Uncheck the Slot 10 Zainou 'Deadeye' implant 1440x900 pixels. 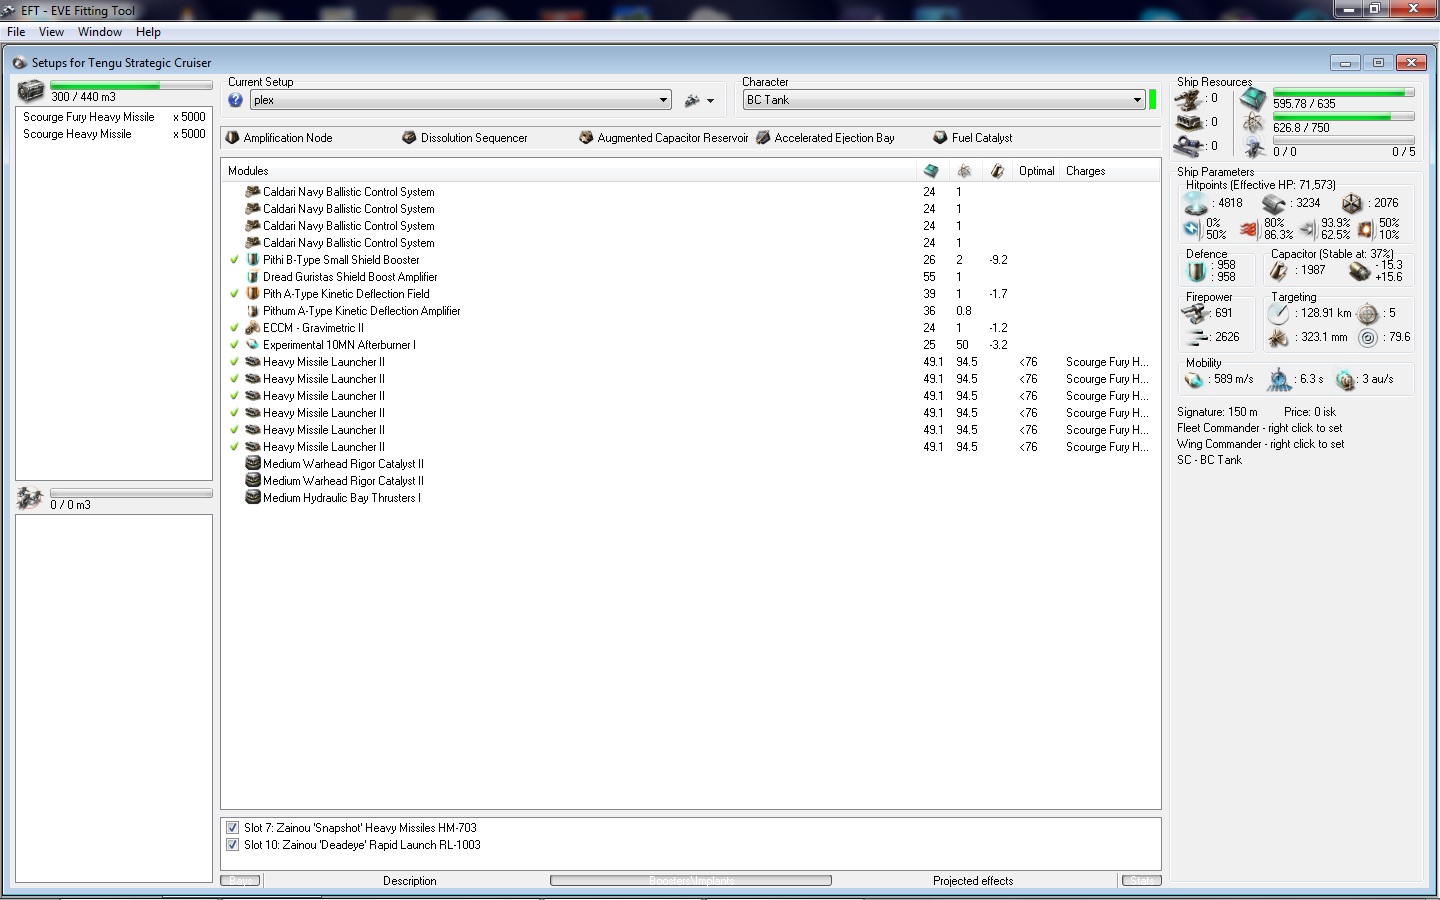233,845
